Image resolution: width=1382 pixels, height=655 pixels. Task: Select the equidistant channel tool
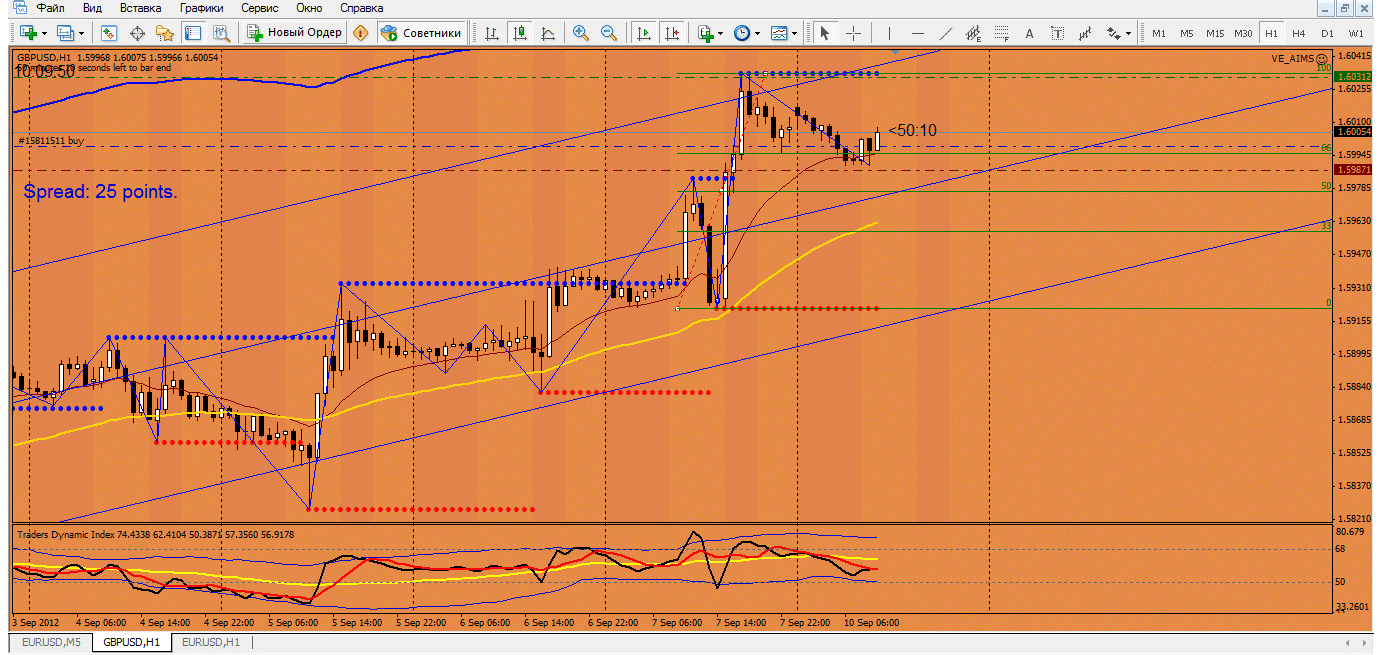coord(973,33)
